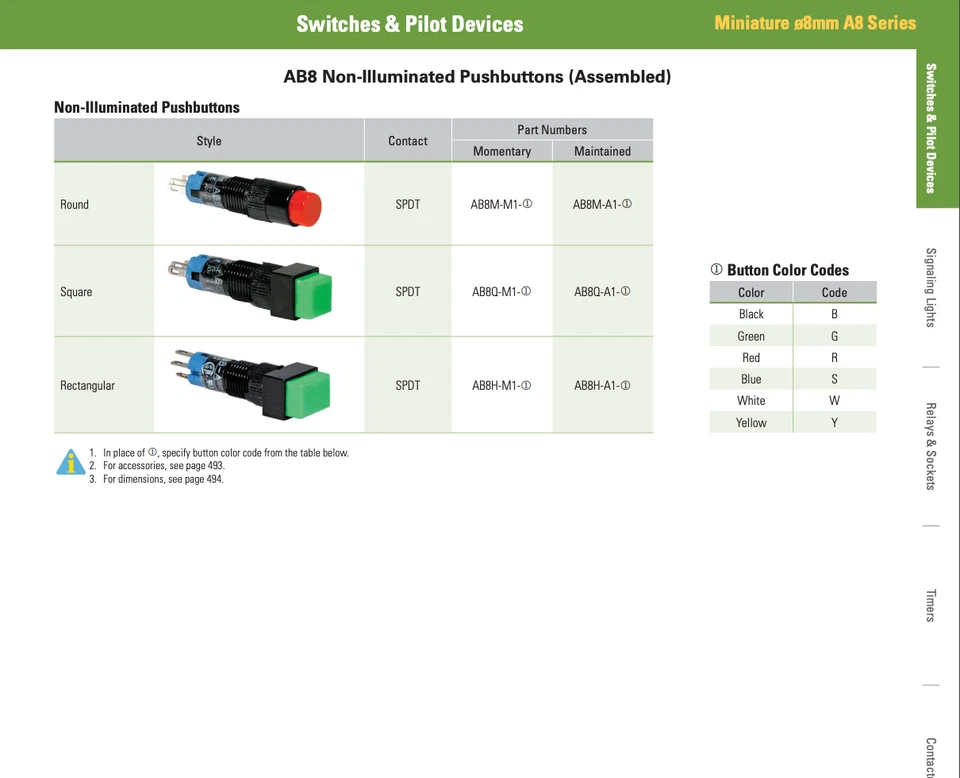
Task: Select the SPDT contact cell for Round style
Action: click(x=407, y=204)
